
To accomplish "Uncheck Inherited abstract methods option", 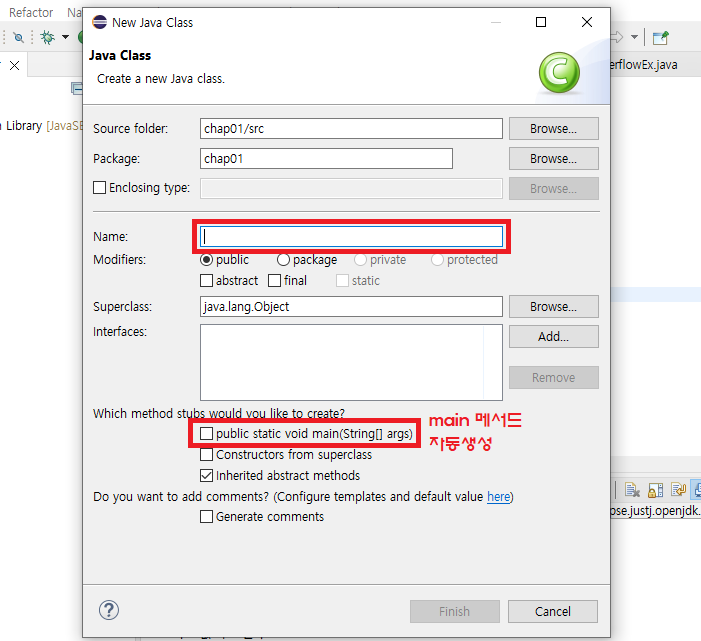I will point(207,476).
